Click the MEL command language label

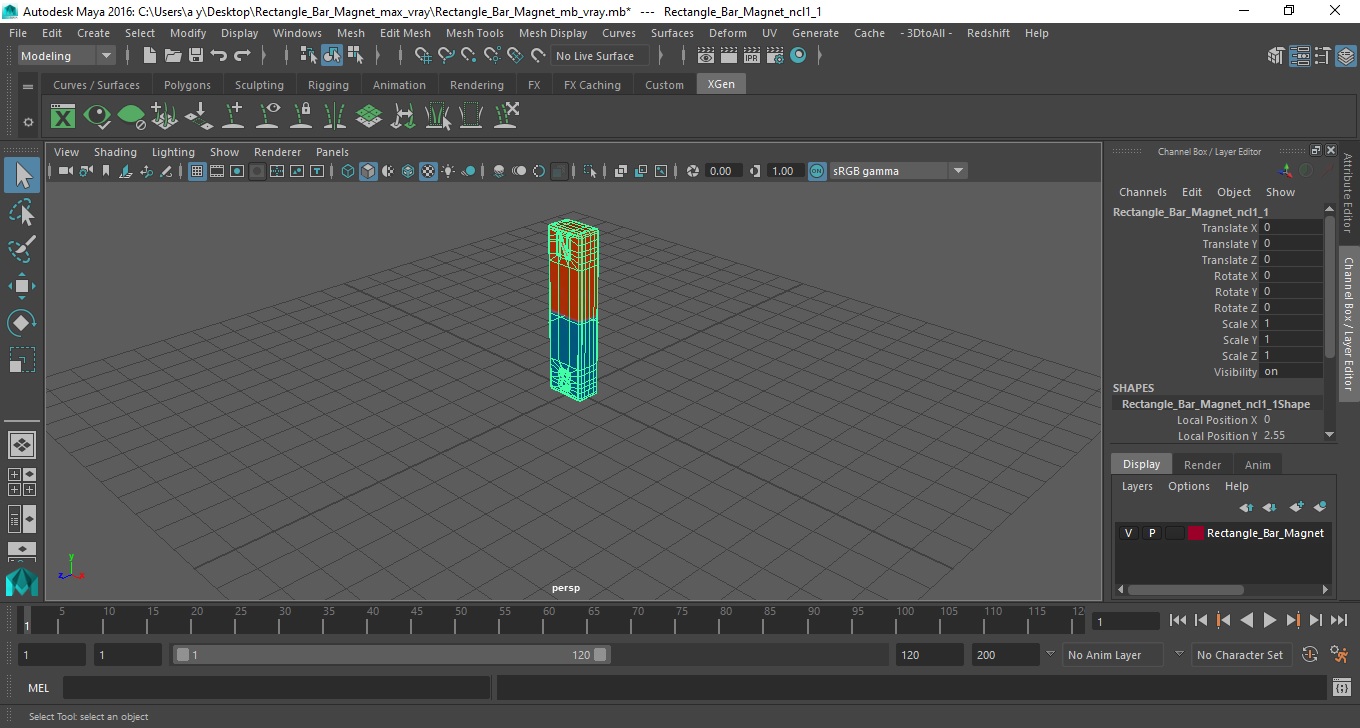[38, 688]
